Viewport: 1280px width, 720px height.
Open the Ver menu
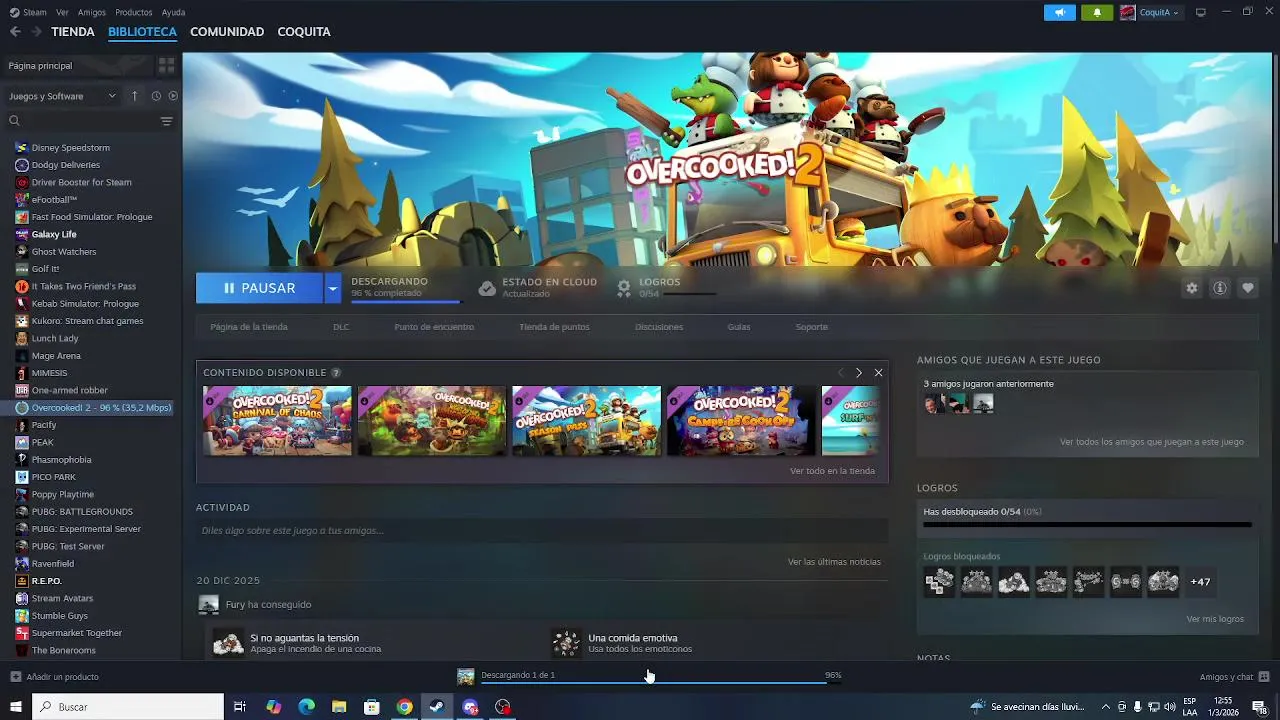(62, 12)
